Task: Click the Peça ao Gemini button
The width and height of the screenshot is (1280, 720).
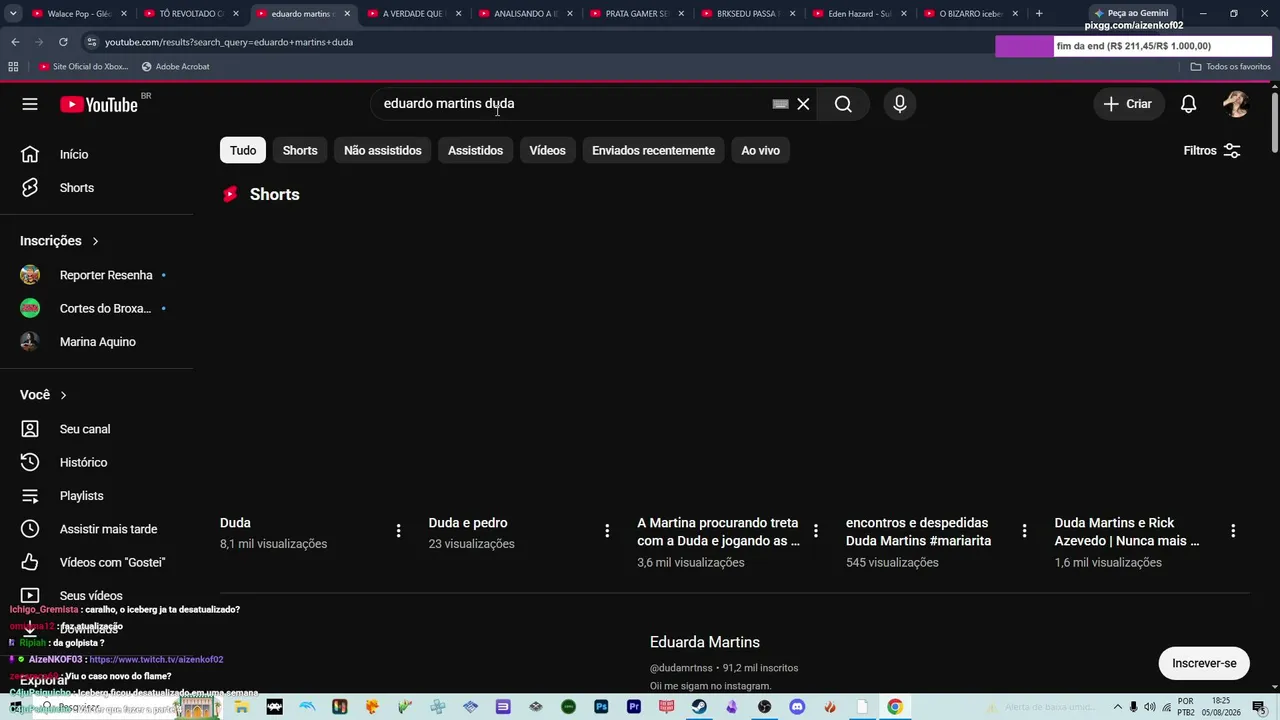Action: click(x=1131, y=13)
